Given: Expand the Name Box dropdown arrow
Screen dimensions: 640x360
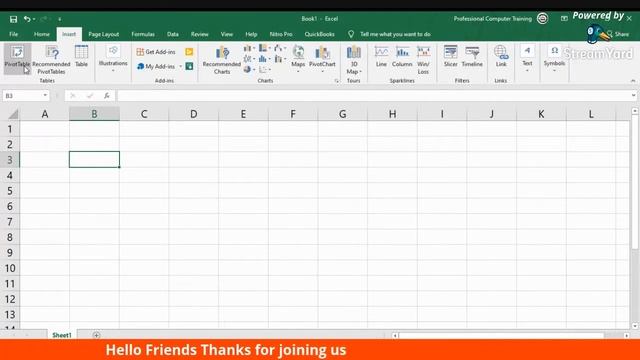Looking at the screenshot, I should point(44,96).
